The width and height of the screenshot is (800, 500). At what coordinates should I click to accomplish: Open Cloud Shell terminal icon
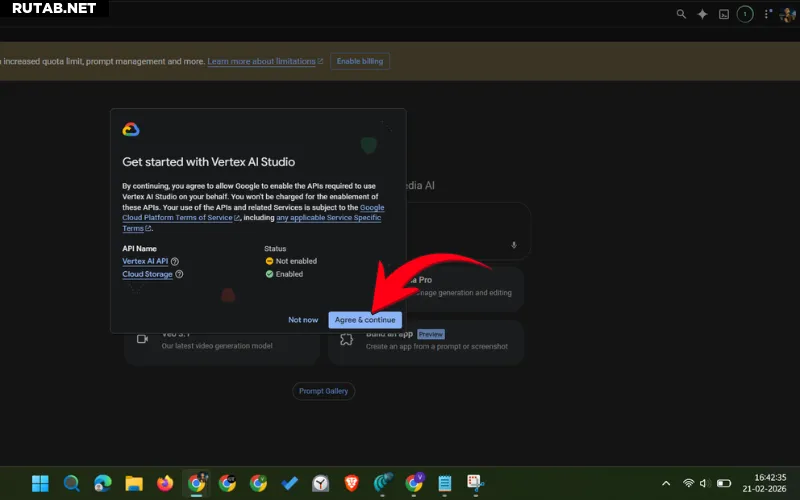pyautogui.click(x=723, y=14)
